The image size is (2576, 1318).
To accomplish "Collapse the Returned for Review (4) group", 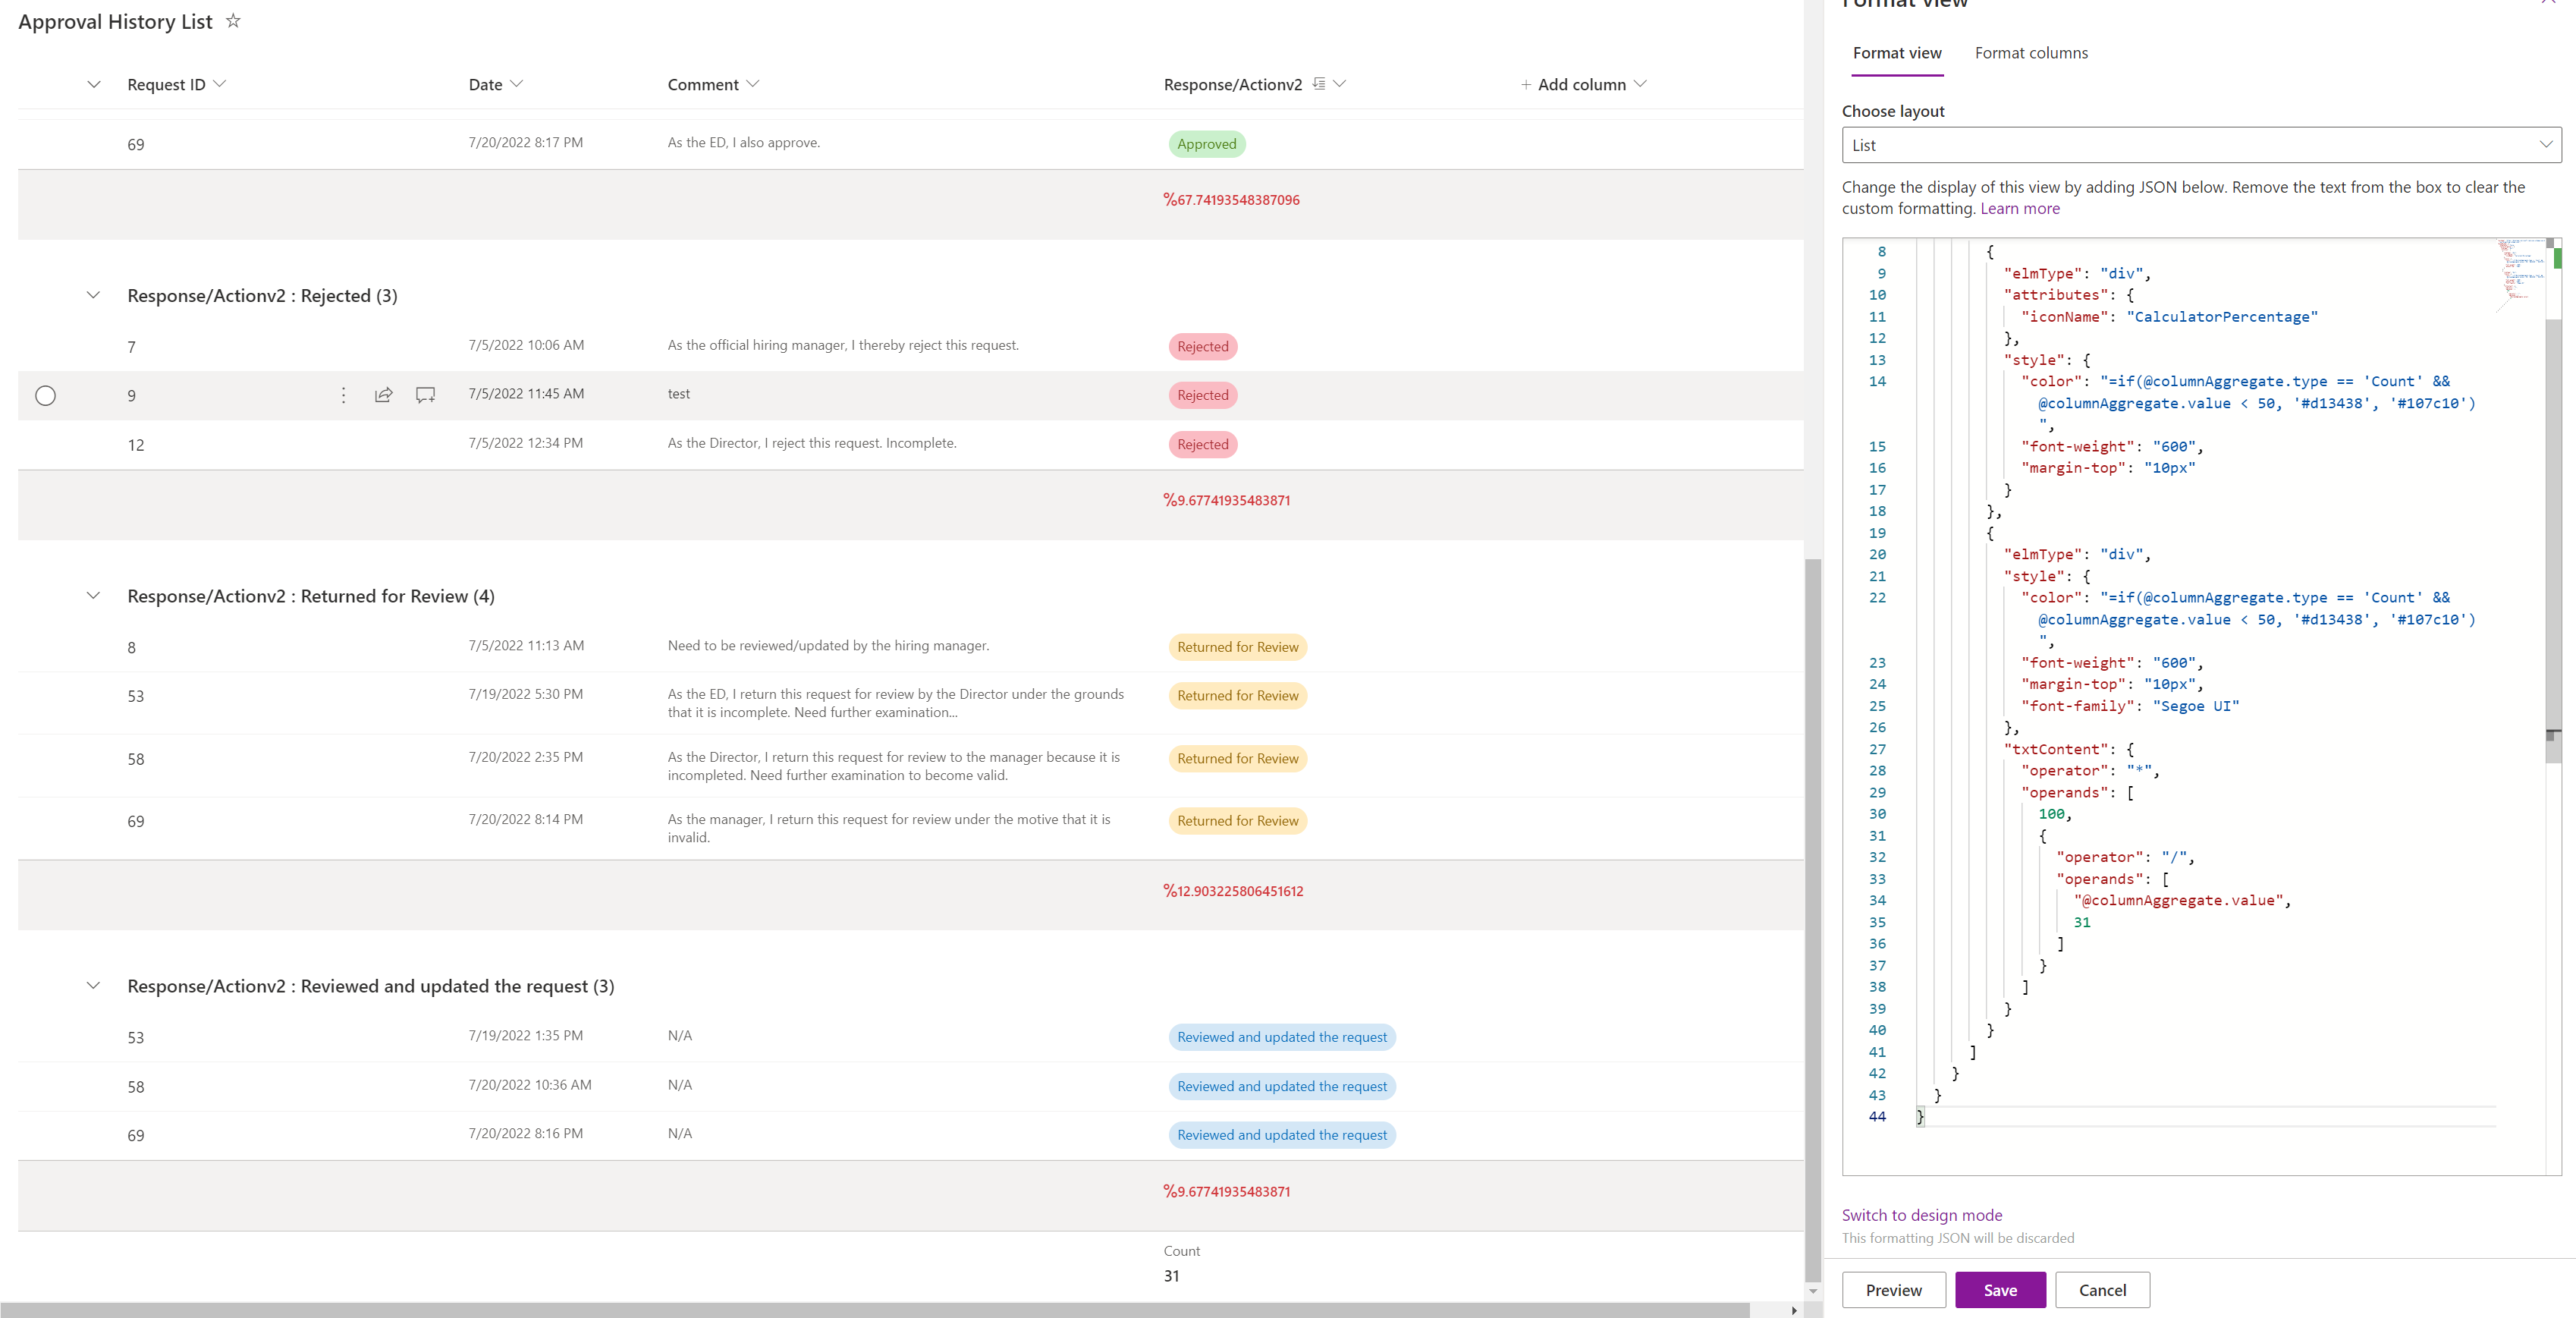I will click(x=93, y=596).
